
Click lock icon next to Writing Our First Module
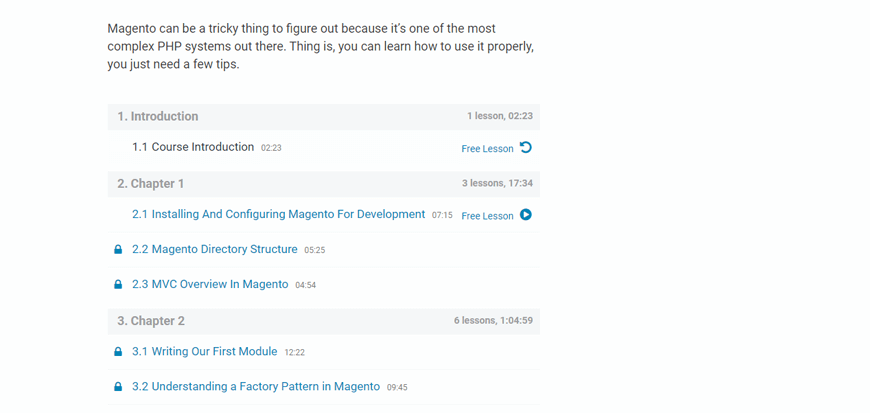(118, 352)
